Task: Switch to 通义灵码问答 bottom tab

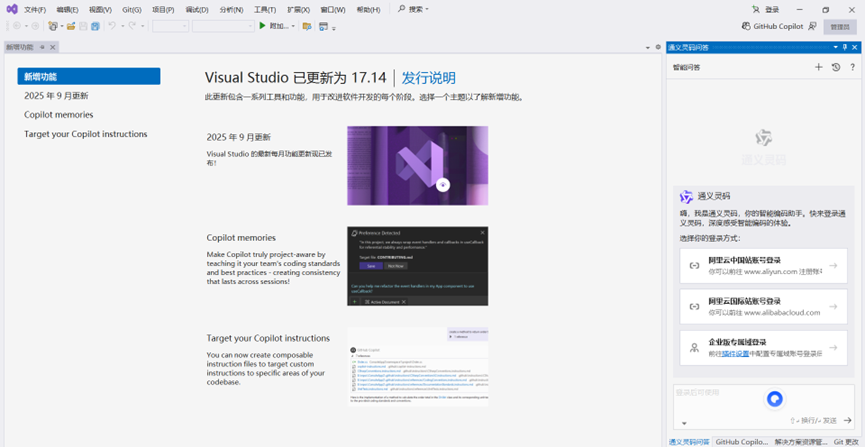Action: [x=690, y=441]
